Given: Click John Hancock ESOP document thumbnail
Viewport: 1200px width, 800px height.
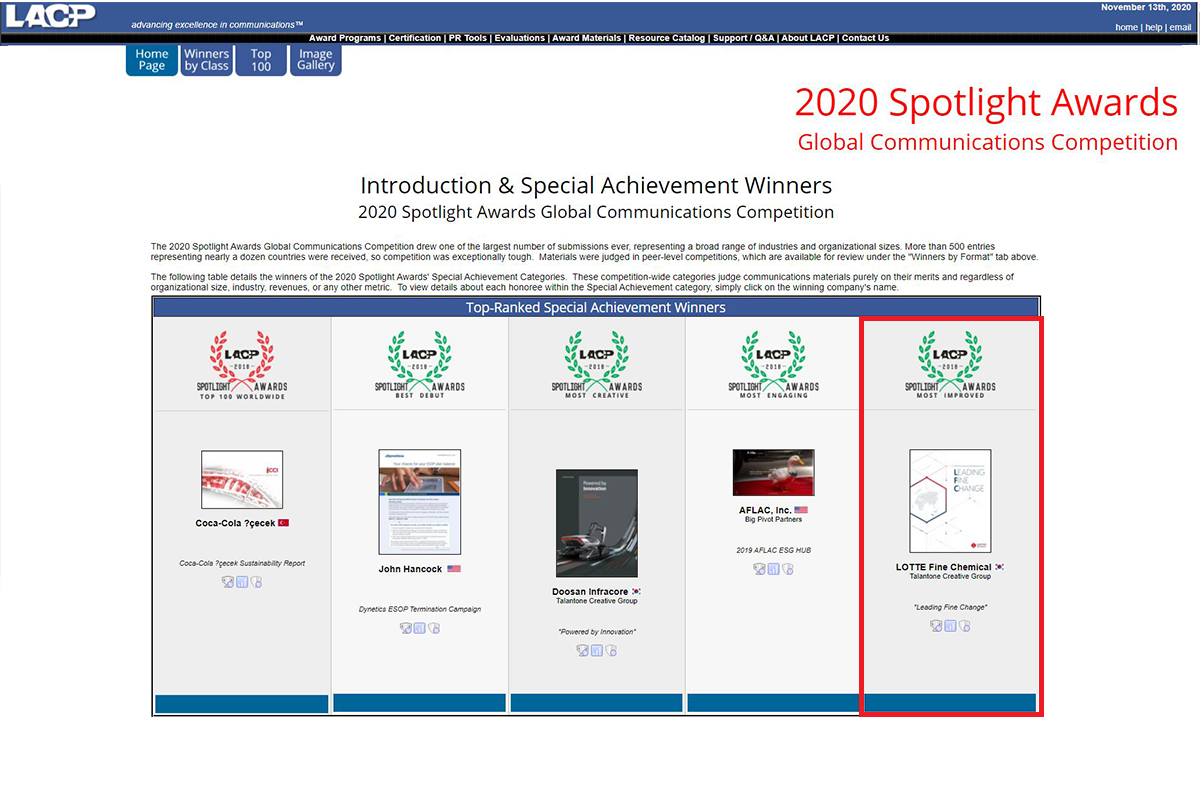Looking at the screenshot, I should (419, 502).
